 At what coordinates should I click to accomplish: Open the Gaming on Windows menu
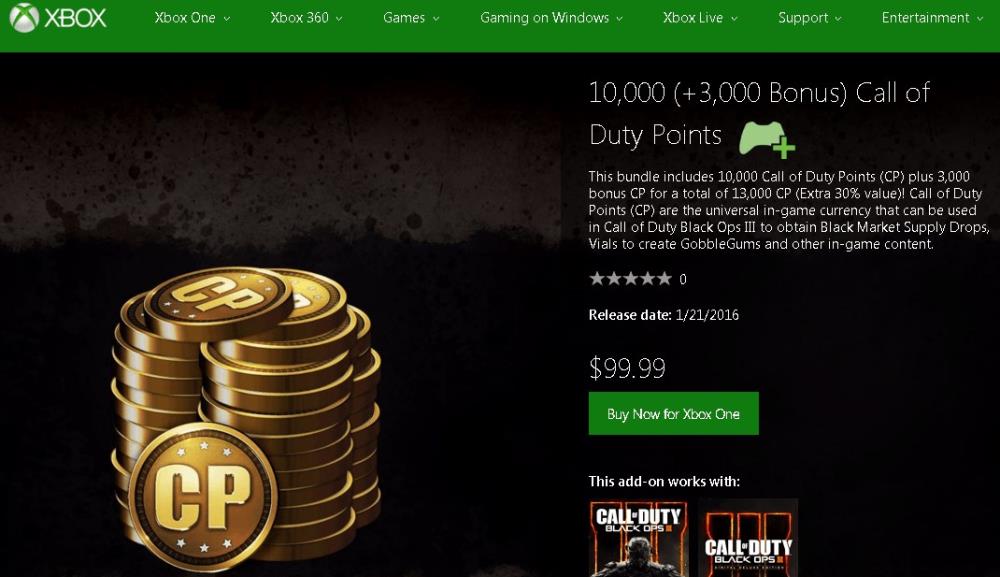pos(551,18)
